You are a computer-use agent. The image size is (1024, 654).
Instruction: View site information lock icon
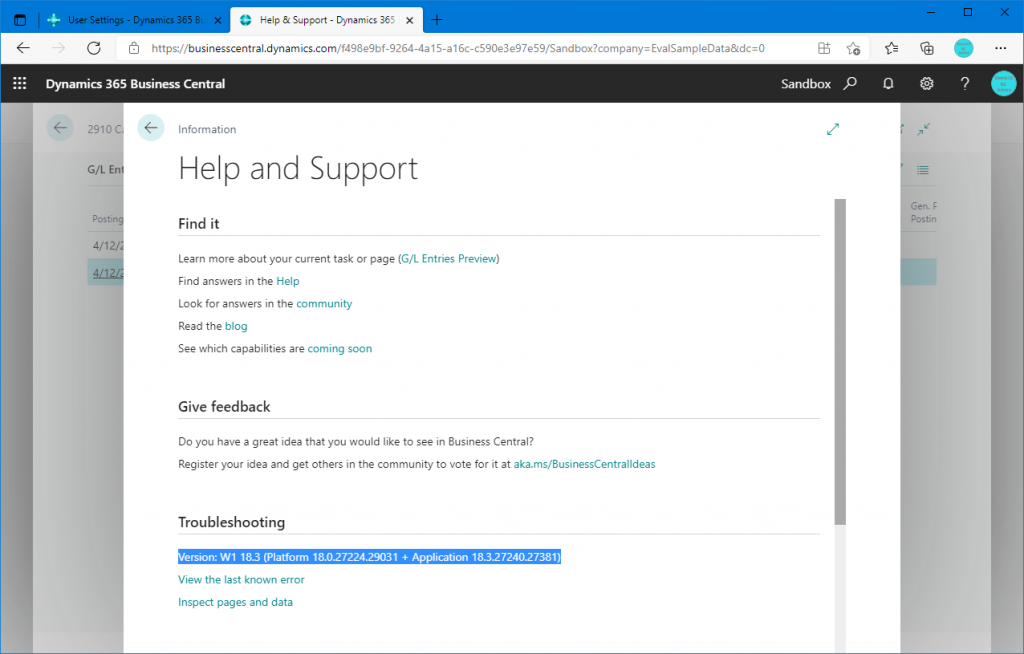coord(134,48)
